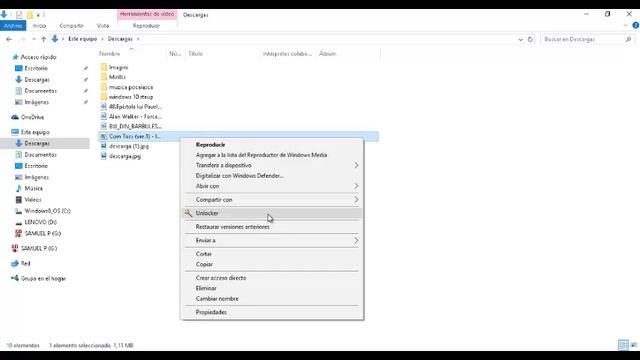Switch to the Compartir ribbon tab
The width and height of the screenshot is (640, 360).
coord(71,26)
